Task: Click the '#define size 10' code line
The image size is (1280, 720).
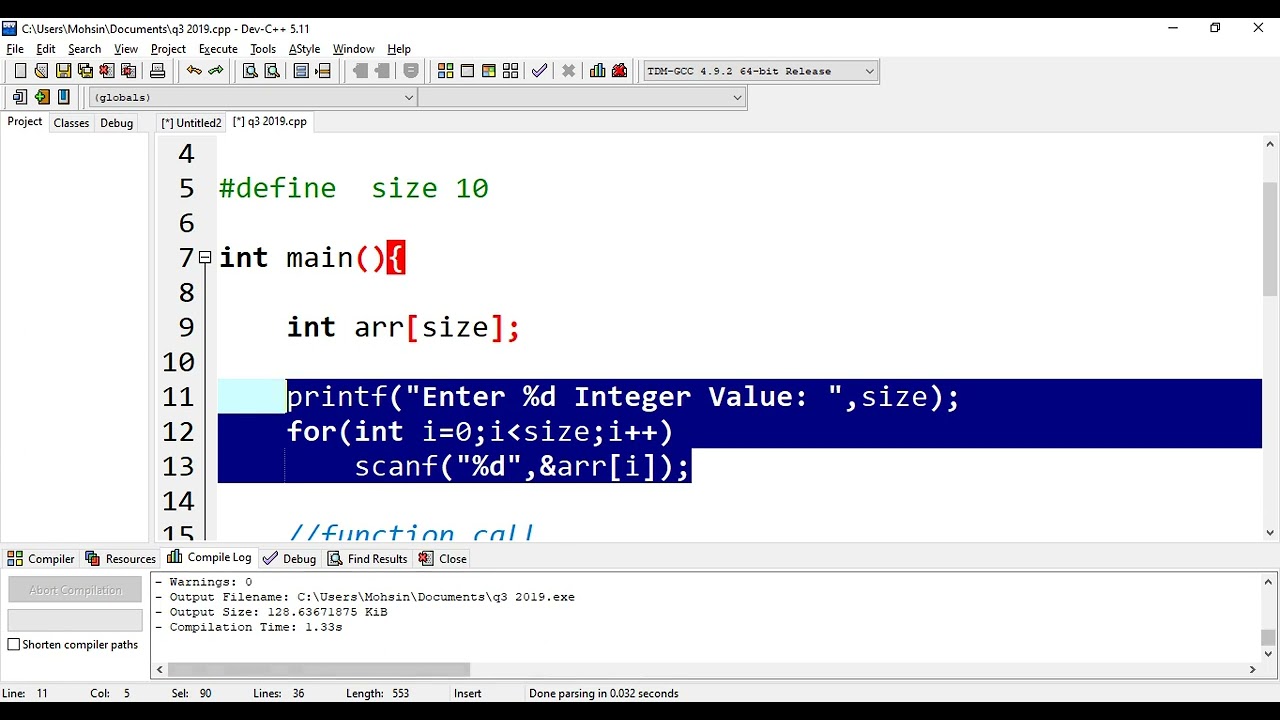Action: 354,188
